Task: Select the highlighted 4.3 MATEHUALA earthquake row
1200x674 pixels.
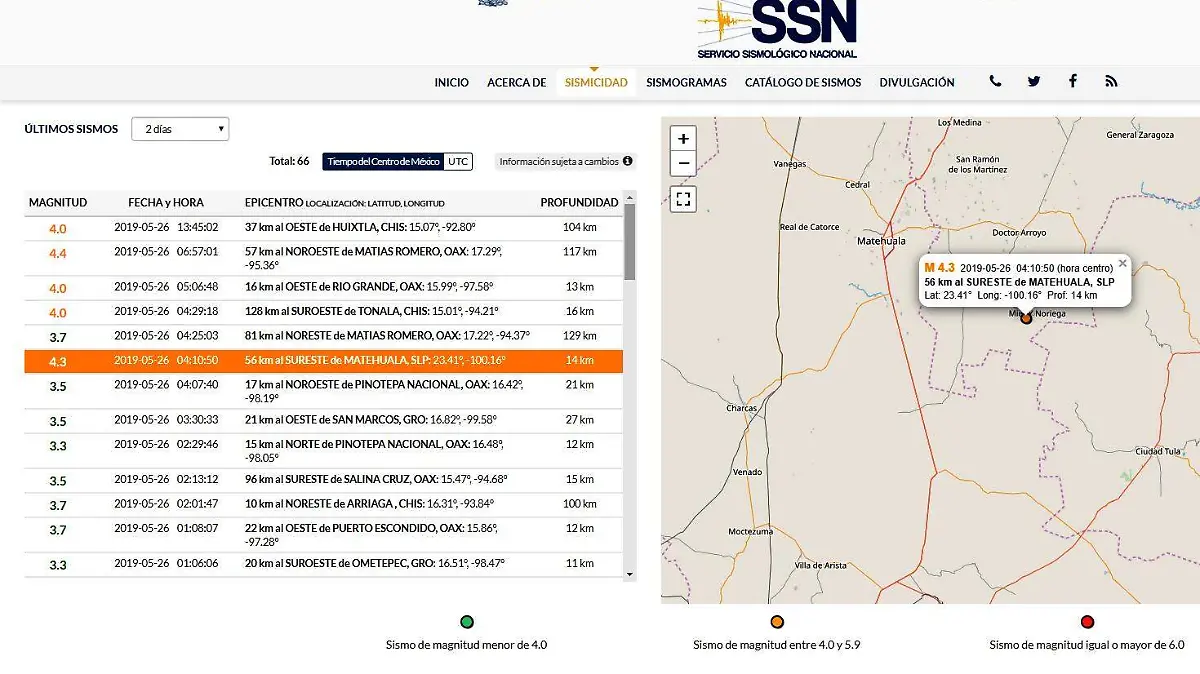Action: (x=320, y=361)
